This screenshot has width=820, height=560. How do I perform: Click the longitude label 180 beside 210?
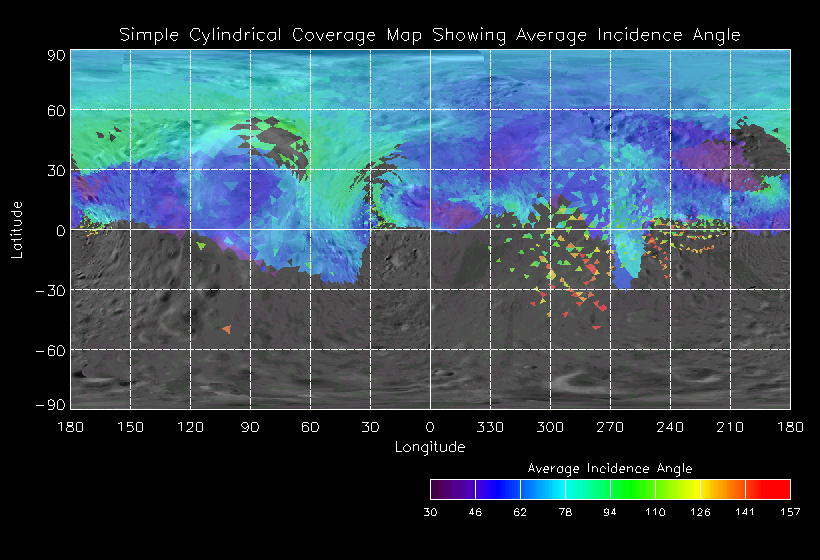[x=790, y=428]
